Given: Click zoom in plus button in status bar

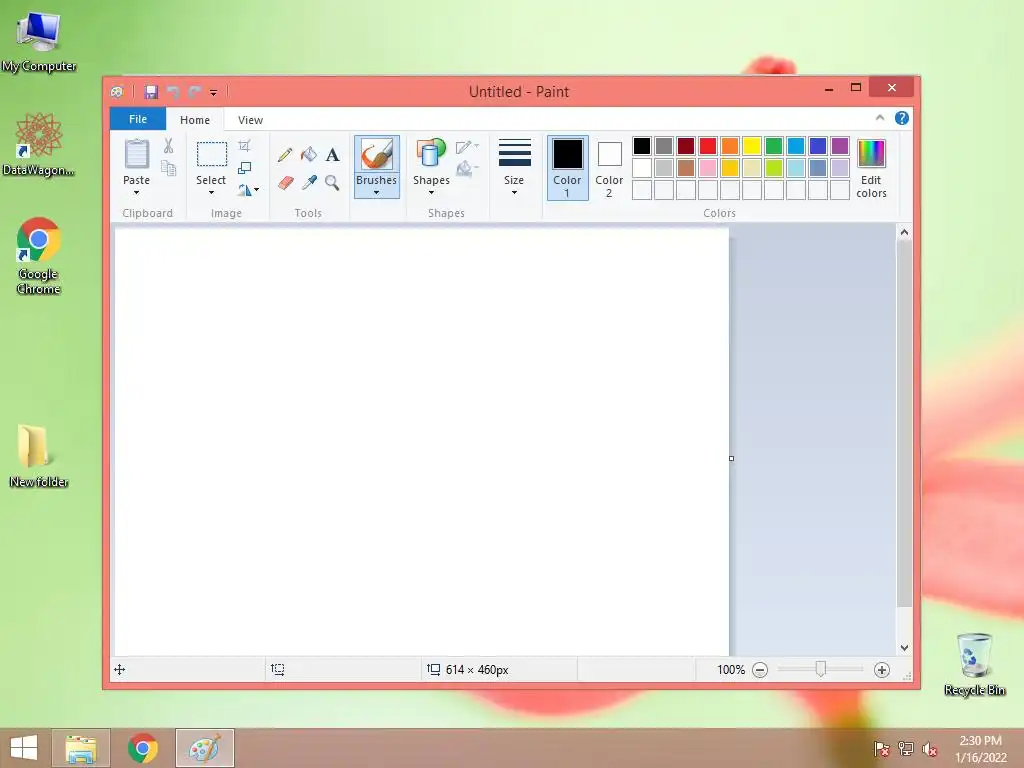Looking at the screenshot, I should (x=882, y=670).
